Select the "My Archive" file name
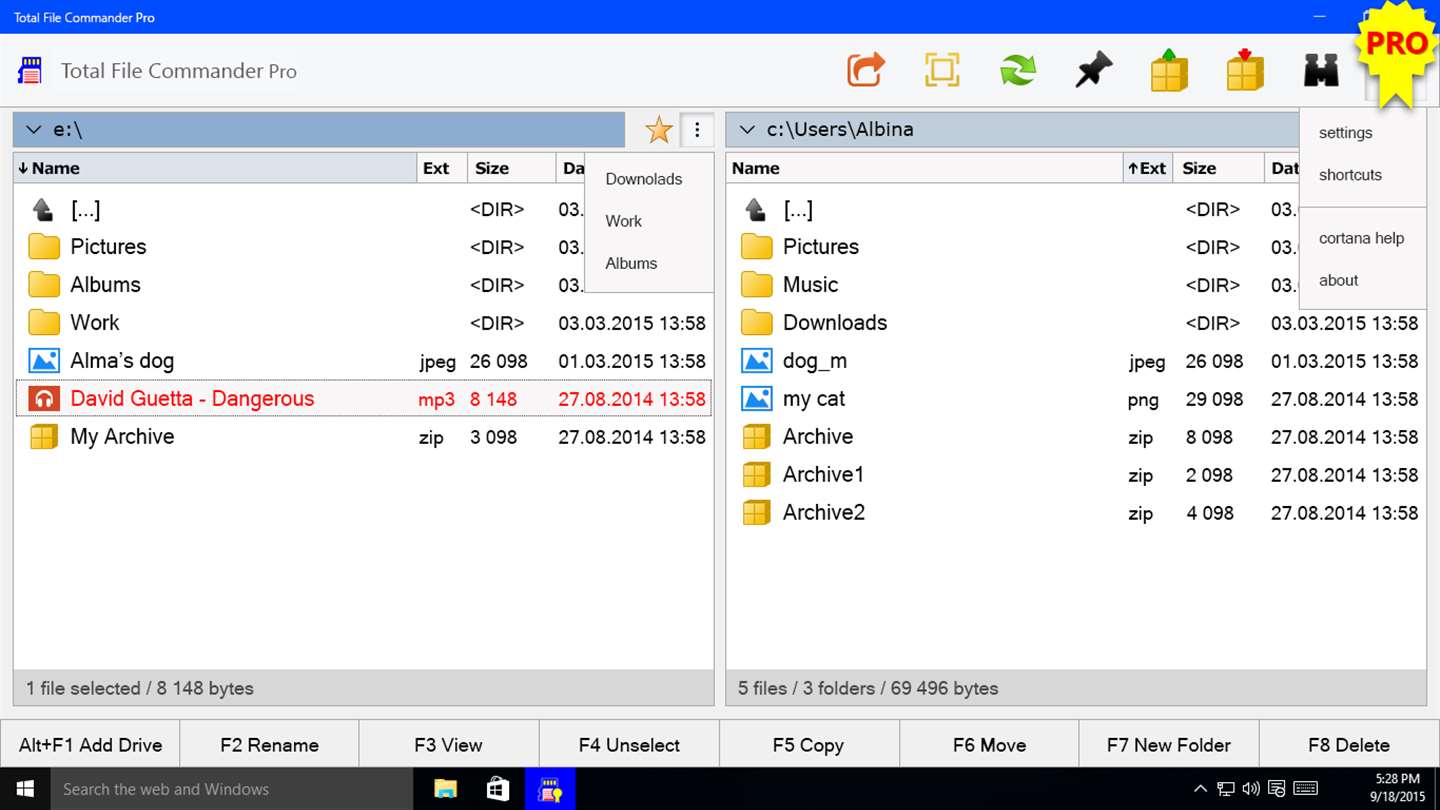The image size is (1440, 810). coord(122,437)
